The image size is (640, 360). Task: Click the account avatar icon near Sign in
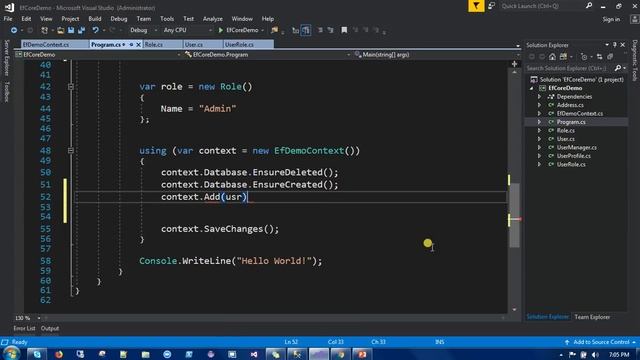tap(635, 19)
